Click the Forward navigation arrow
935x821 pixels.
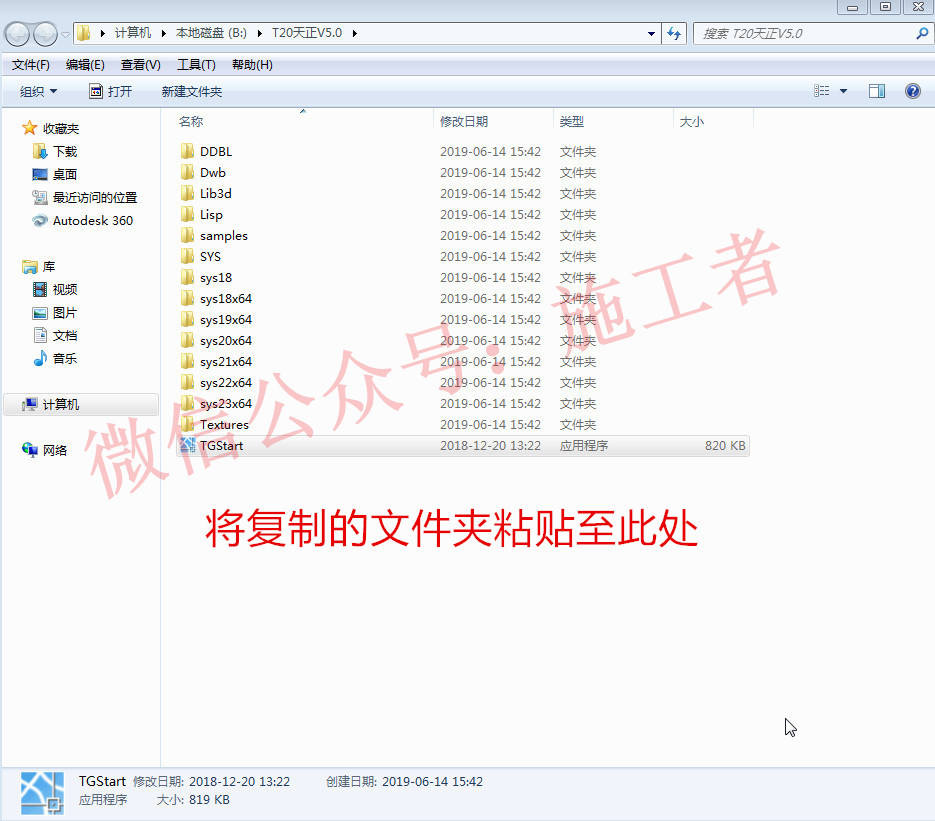(x=45, y=34)
